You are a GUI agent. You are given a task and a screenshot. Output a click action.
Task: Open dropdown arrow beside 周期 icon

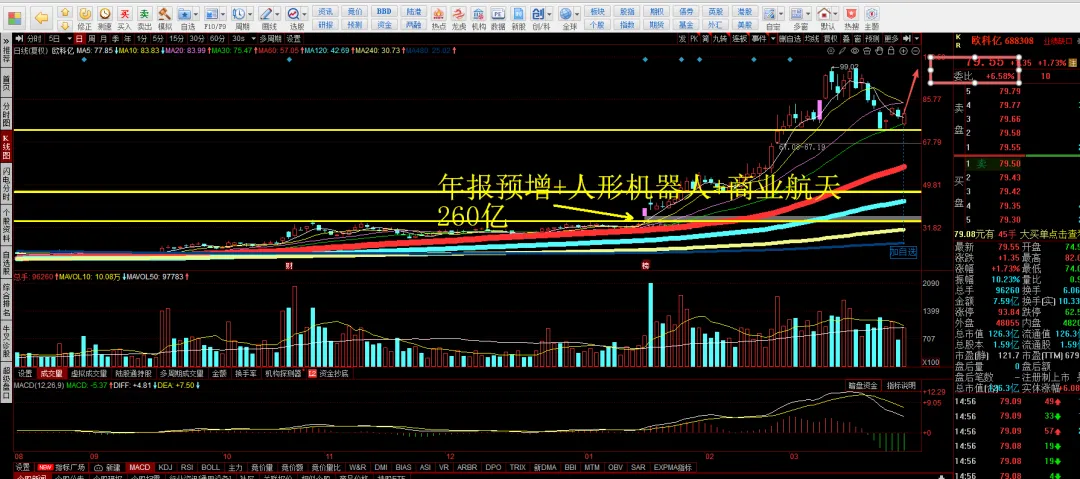[249, 14]
